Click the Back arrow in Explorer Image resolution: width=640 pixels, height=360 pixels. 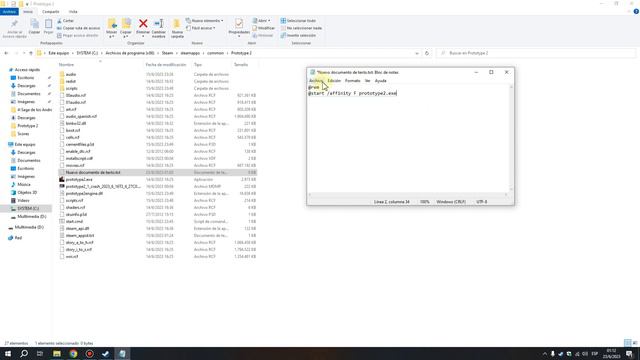click(6, 53)
